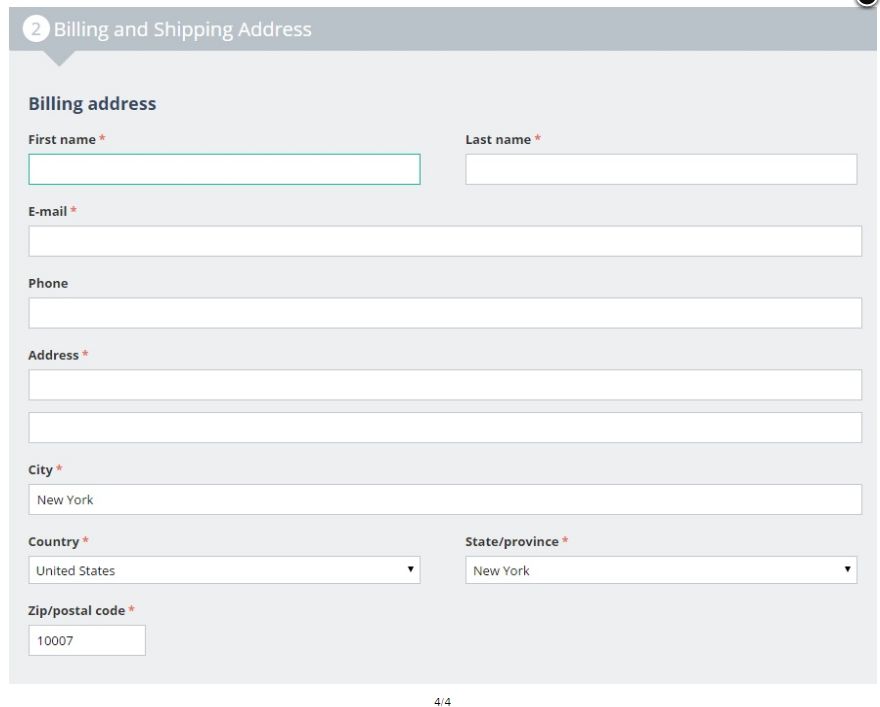Click the second Address line field
This screenshot has width=880, height=707.
click(x=445, y=427)
